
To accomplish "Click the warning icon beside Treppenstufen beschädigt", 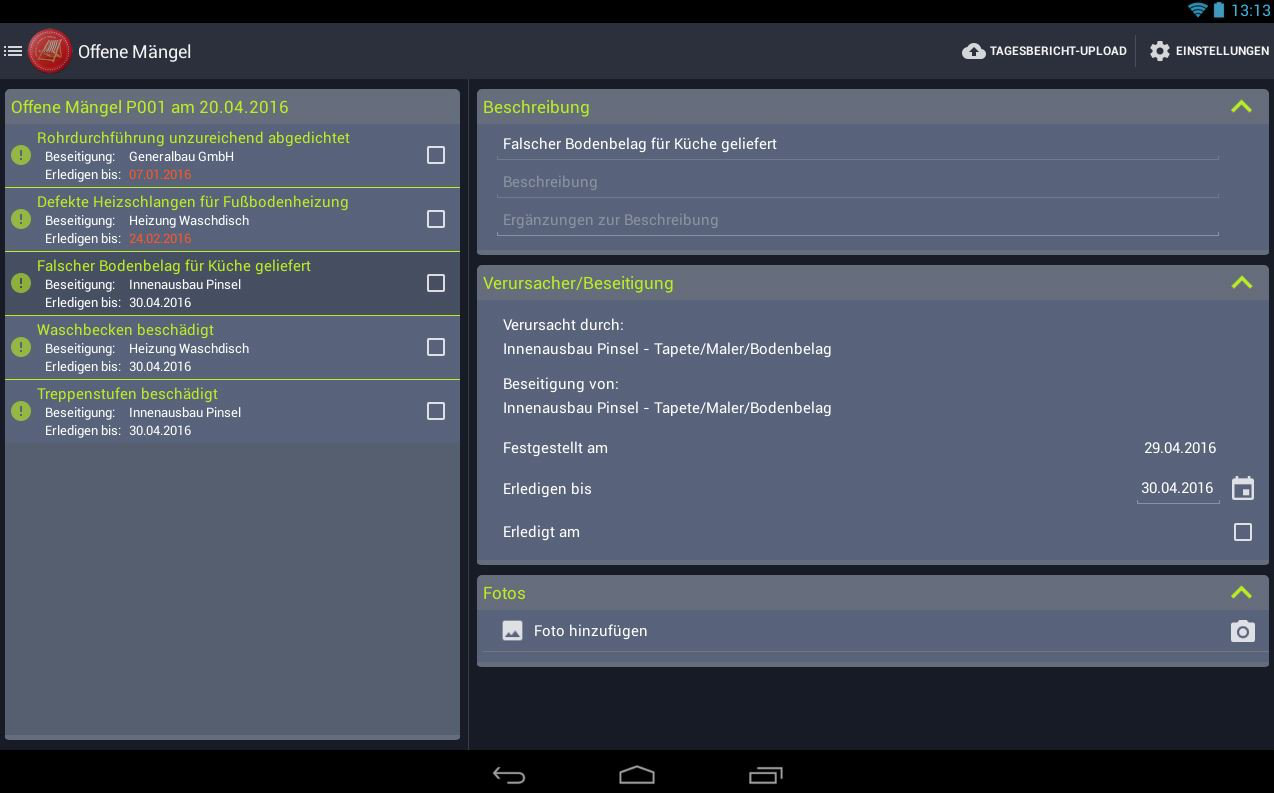I will pyautogui.click(x=21, y=411).
